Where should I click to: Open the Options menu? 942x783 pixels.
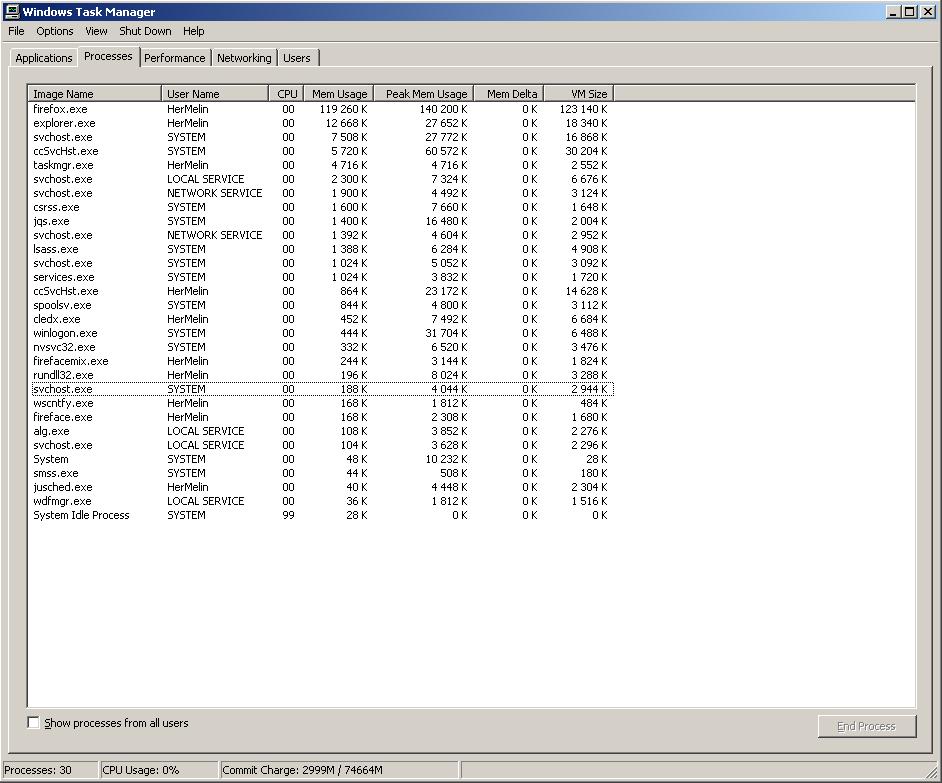pos(55,31)
